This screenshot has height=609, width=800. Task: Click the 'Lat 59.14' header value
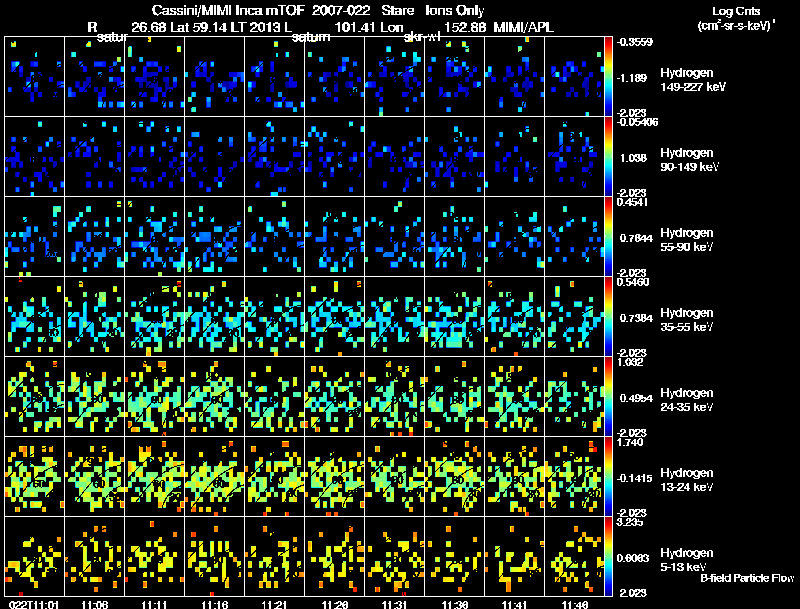pos(199,27)
